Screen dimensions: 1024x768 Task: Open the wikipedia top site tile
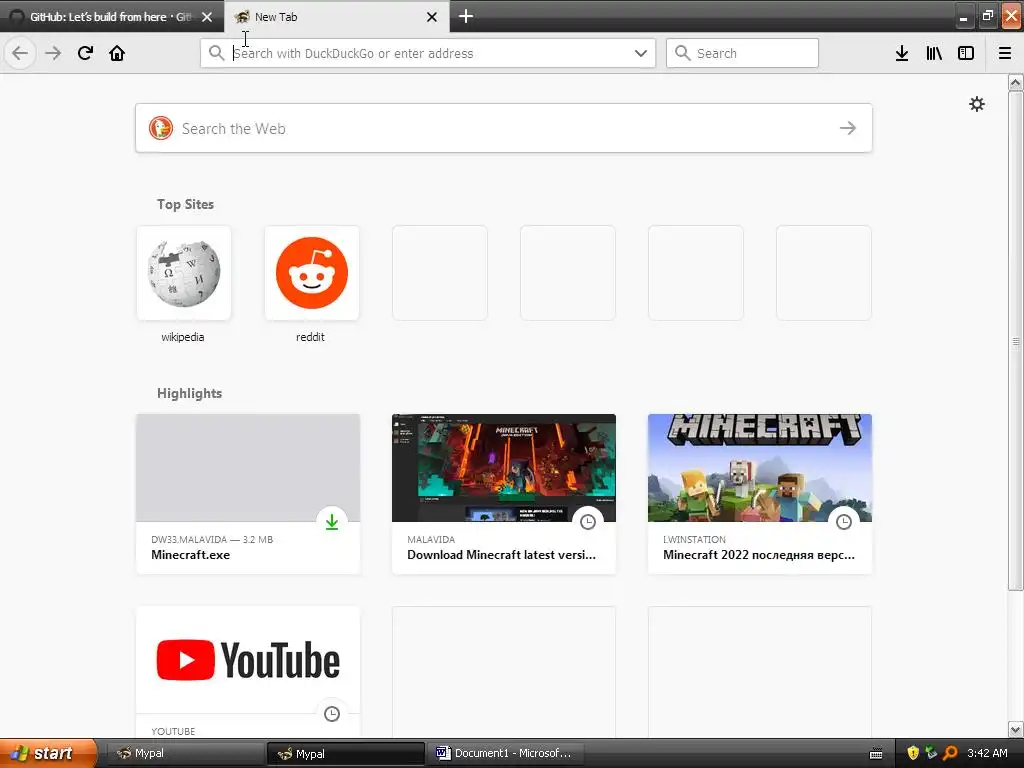click(184, 273)
